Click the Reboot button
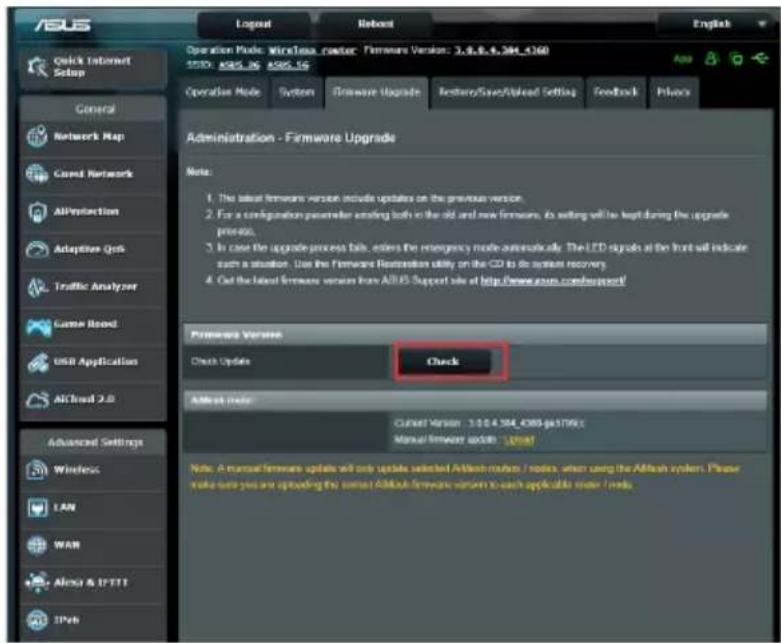This screenshot has width=781, height=643. coord(376,24)
